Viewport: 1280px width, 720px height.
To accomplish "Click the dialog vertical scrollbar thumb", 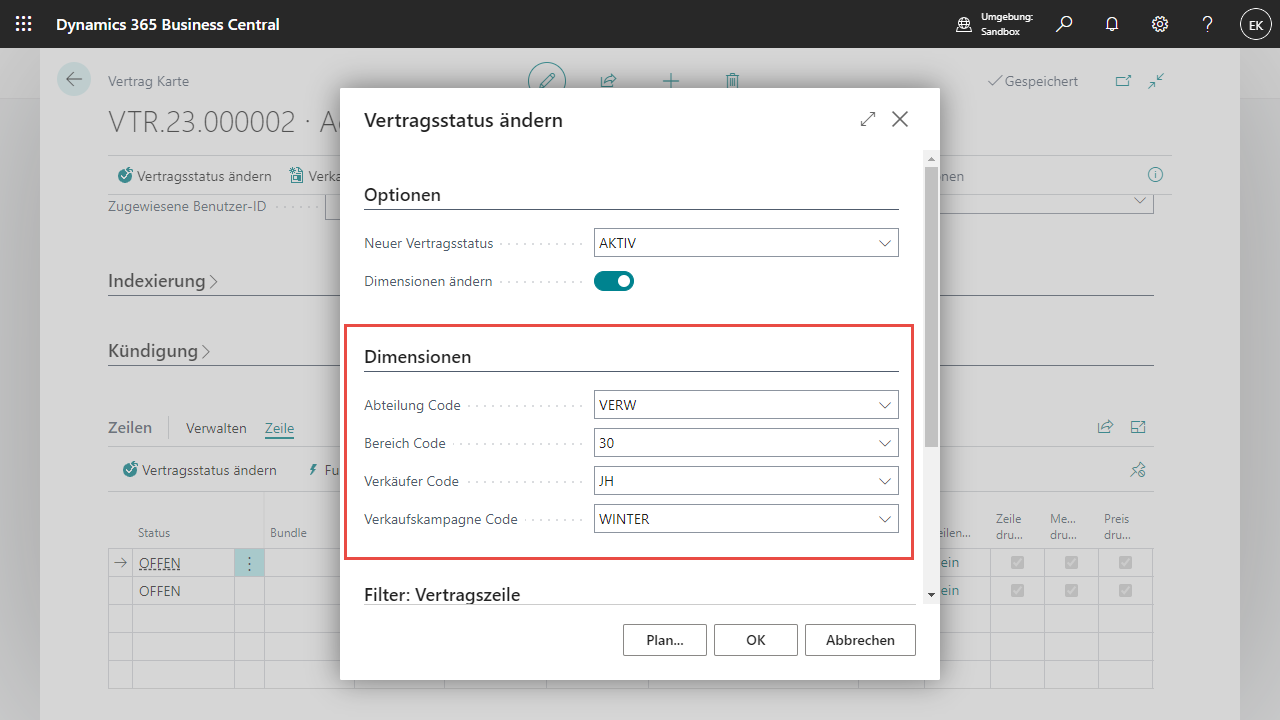I will point(931,300).
